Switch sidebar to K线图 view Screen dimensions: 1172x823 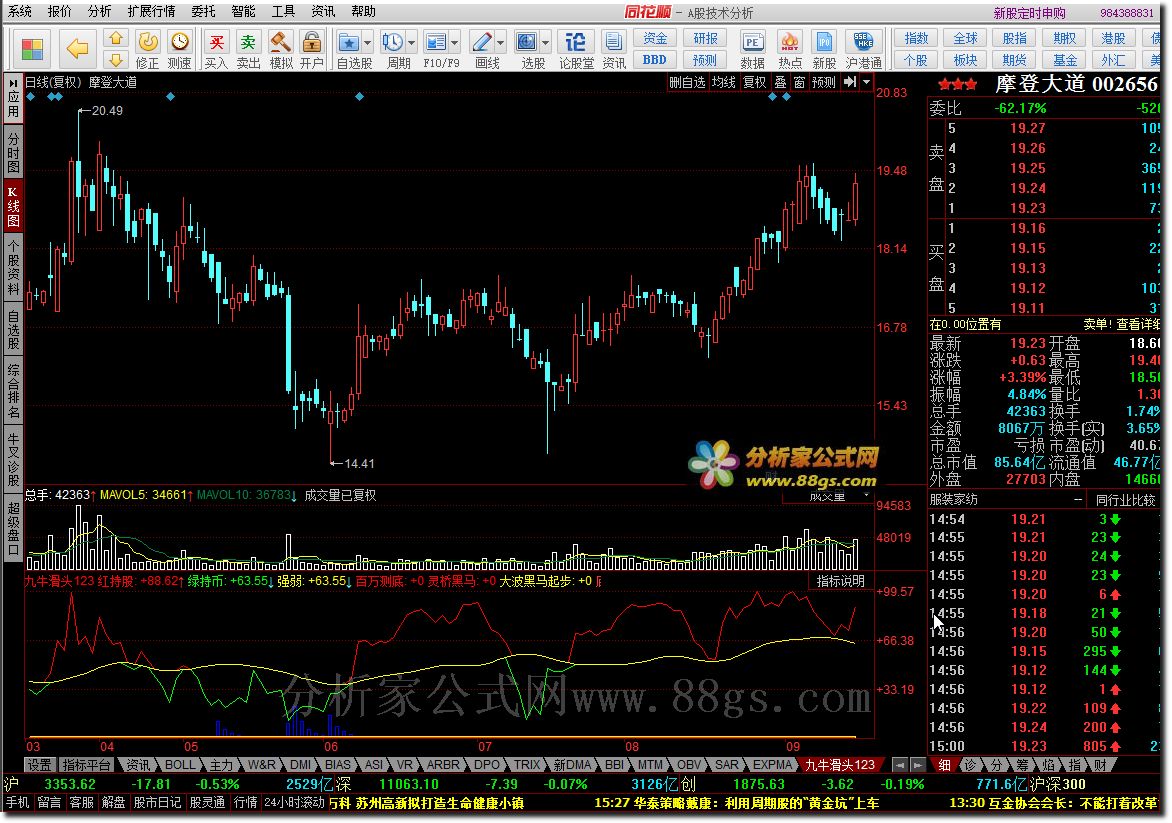(13, 206)
